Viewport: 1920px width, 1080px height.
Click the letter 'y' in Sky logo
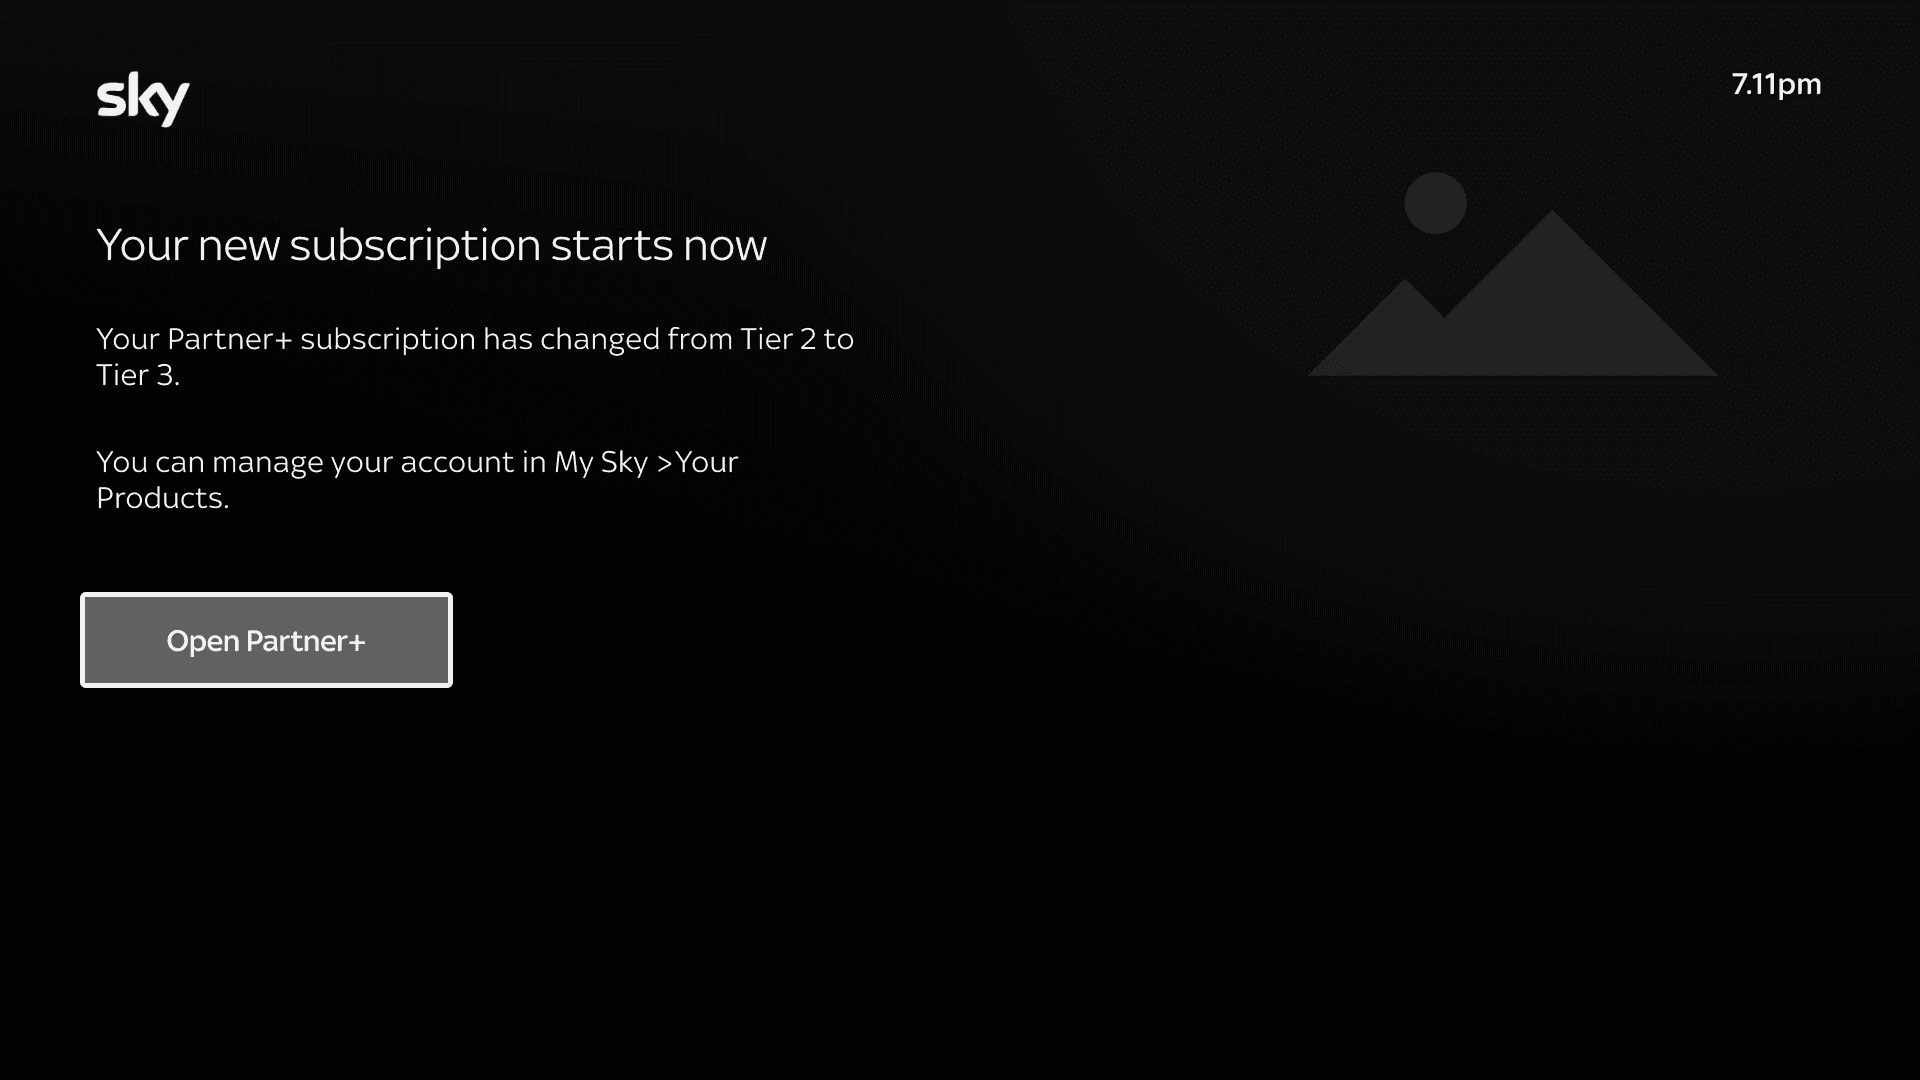[174, 106]
